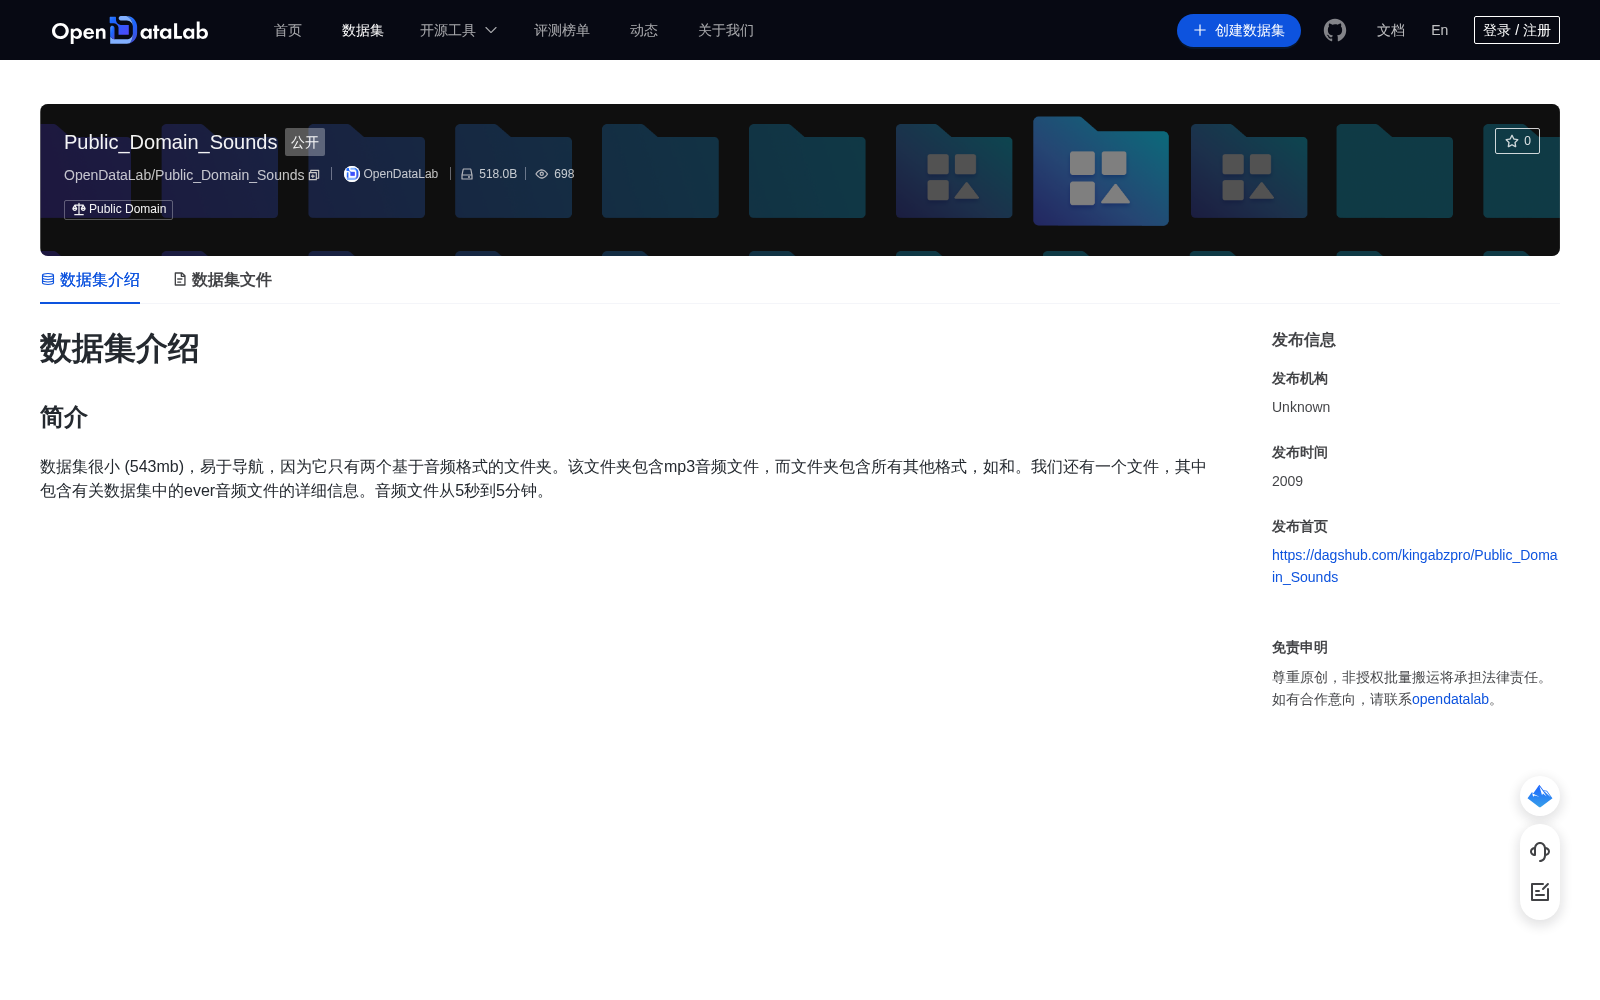Click the Public Domain license tag
This screenshot has width=1600, height=1000.
coord(118,209)
